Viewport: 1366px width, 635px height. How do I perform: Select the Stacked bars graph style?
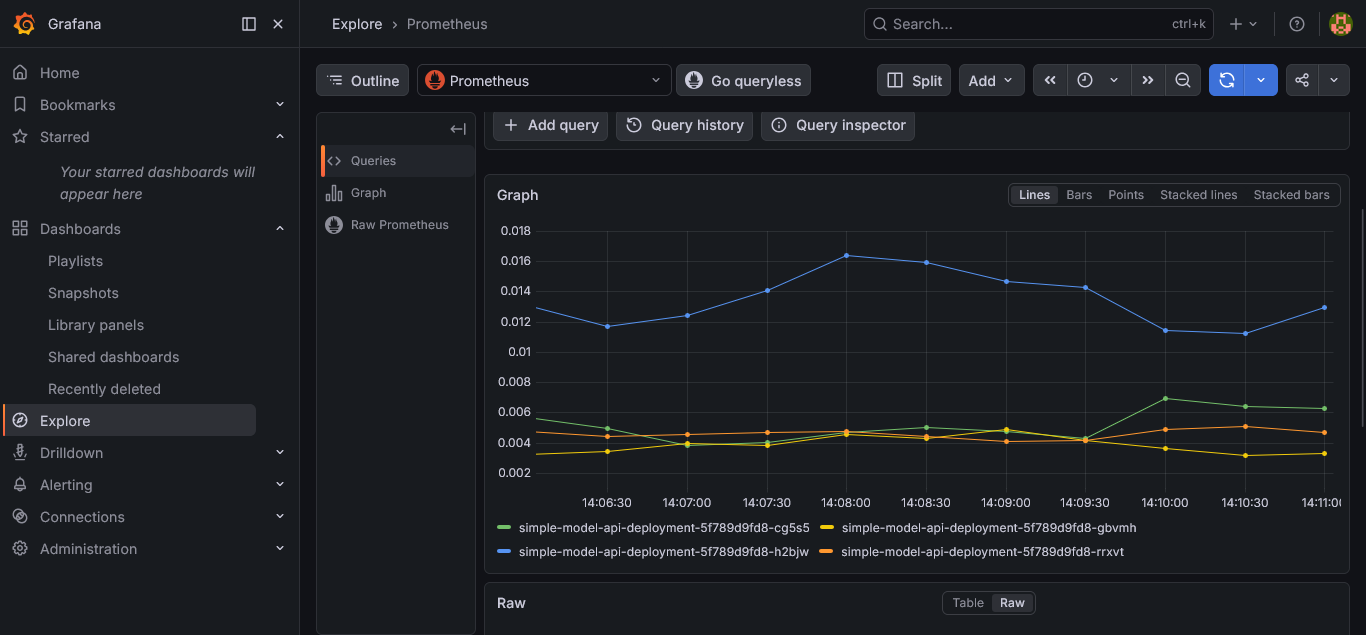1291,195
